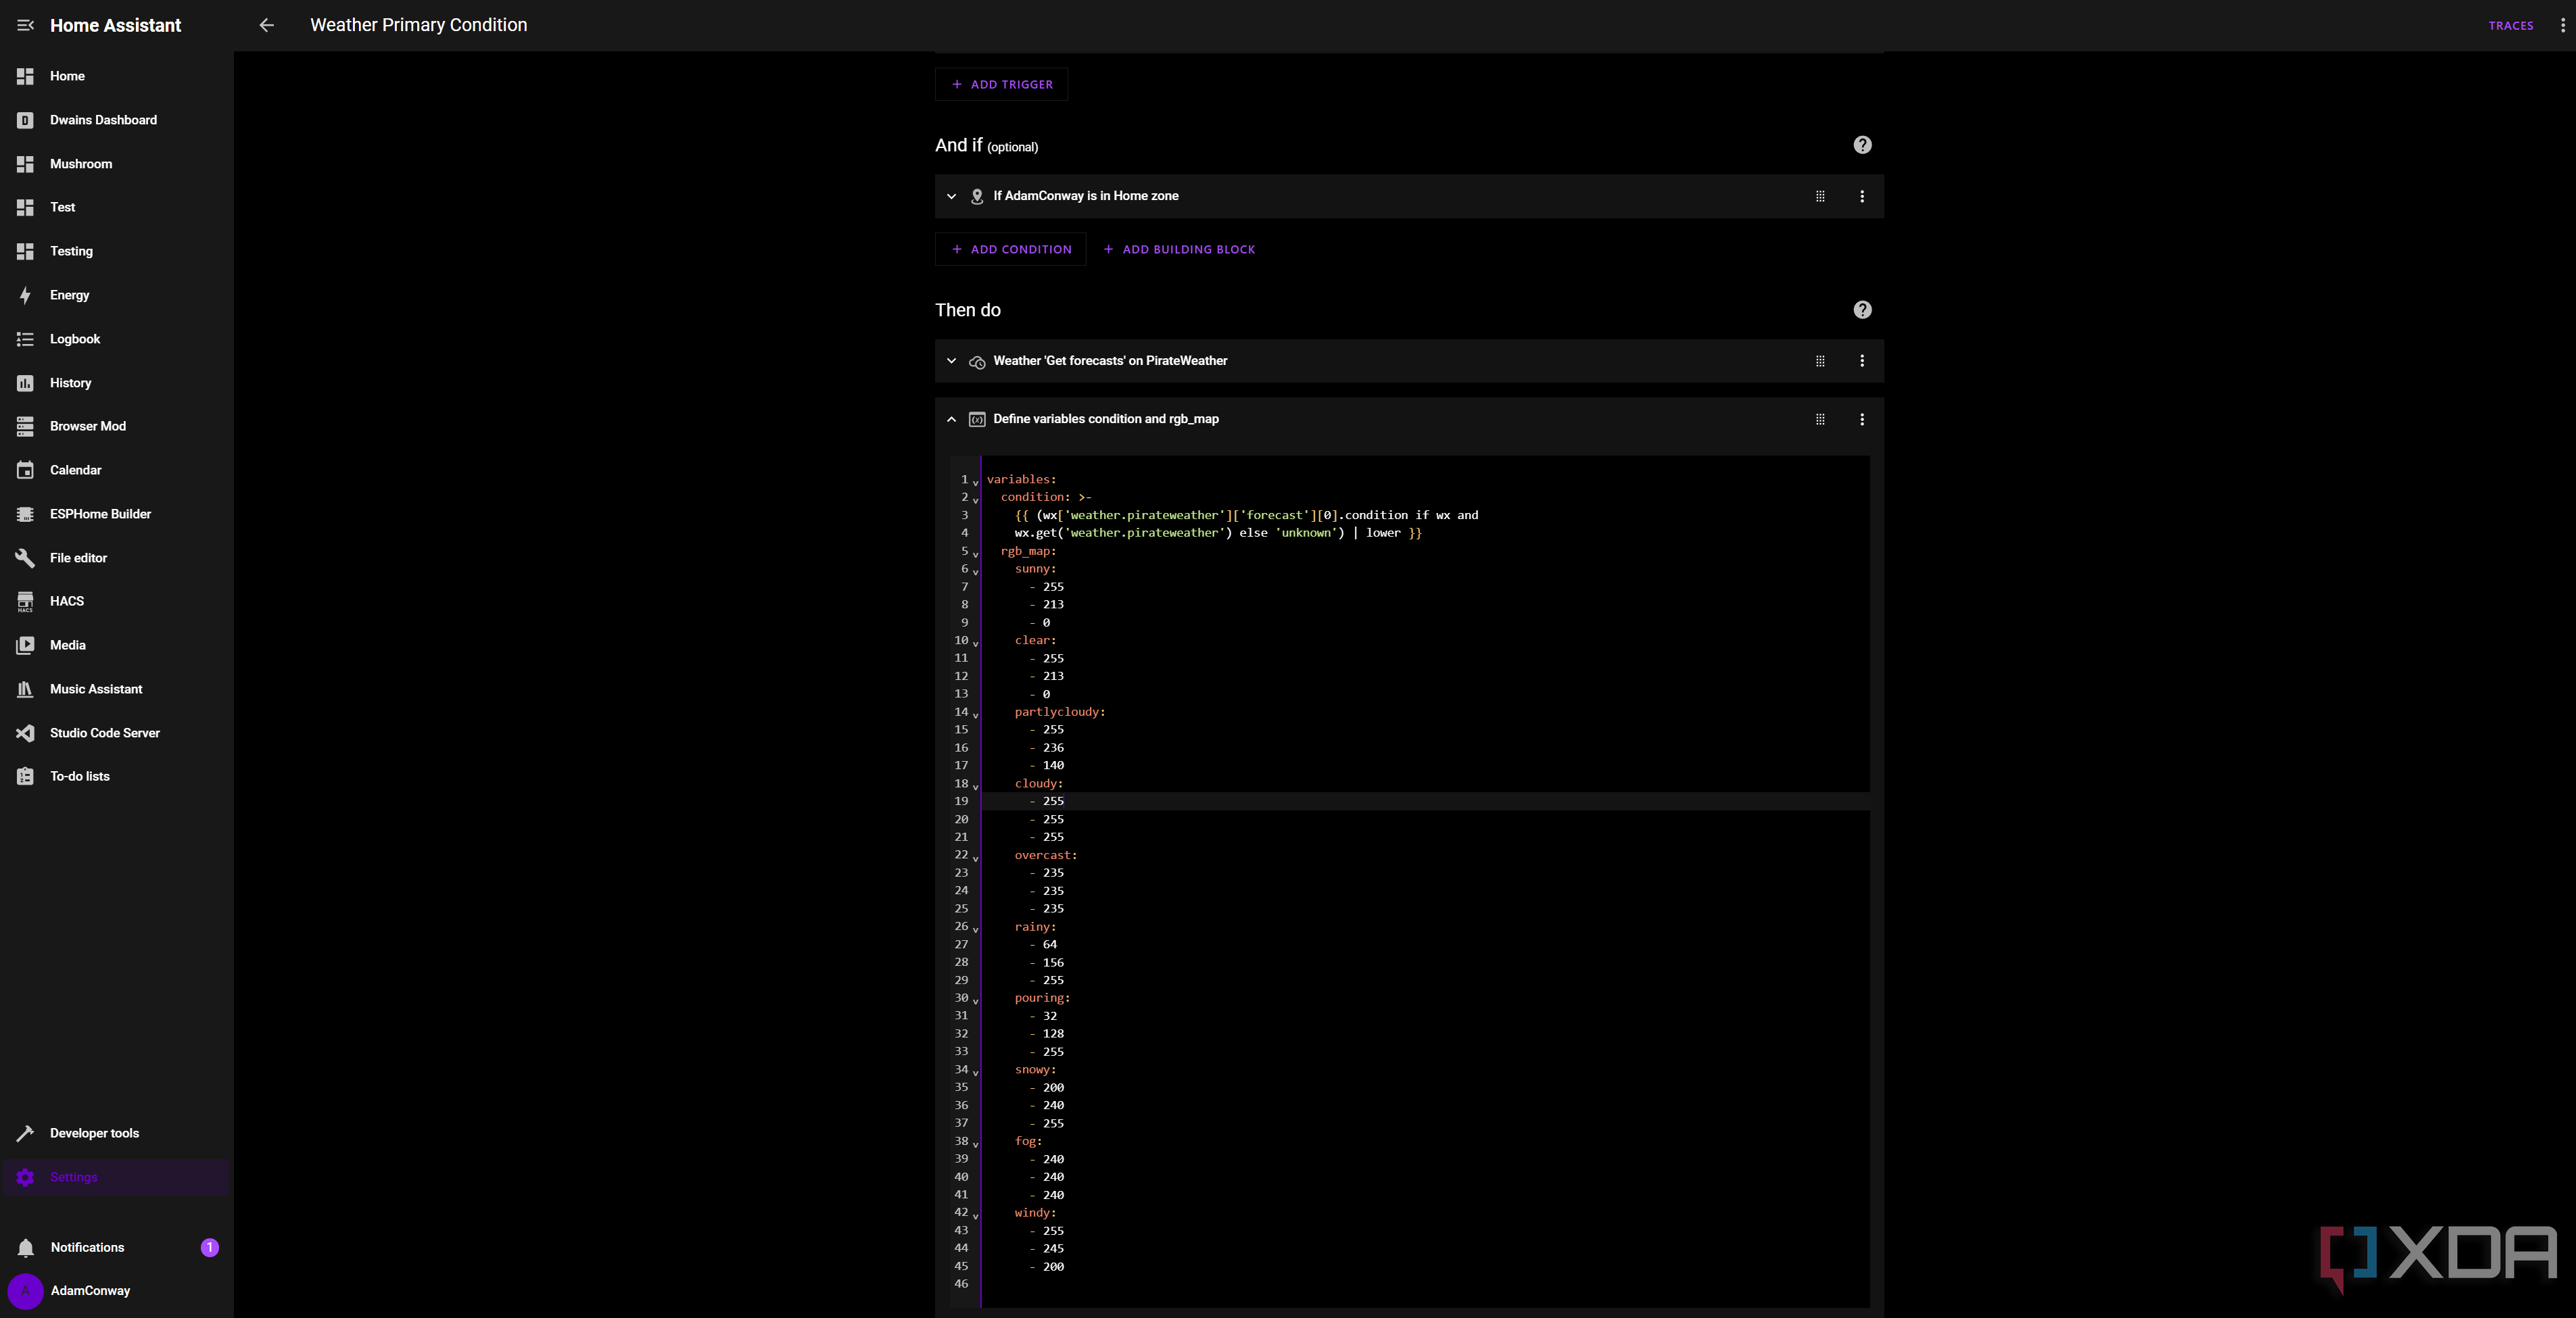The width and height of the screenshot is (2576, 1318).
Task: Open options menu for Define variables action
Action: pyautogui.click(x=1862, y=419)
